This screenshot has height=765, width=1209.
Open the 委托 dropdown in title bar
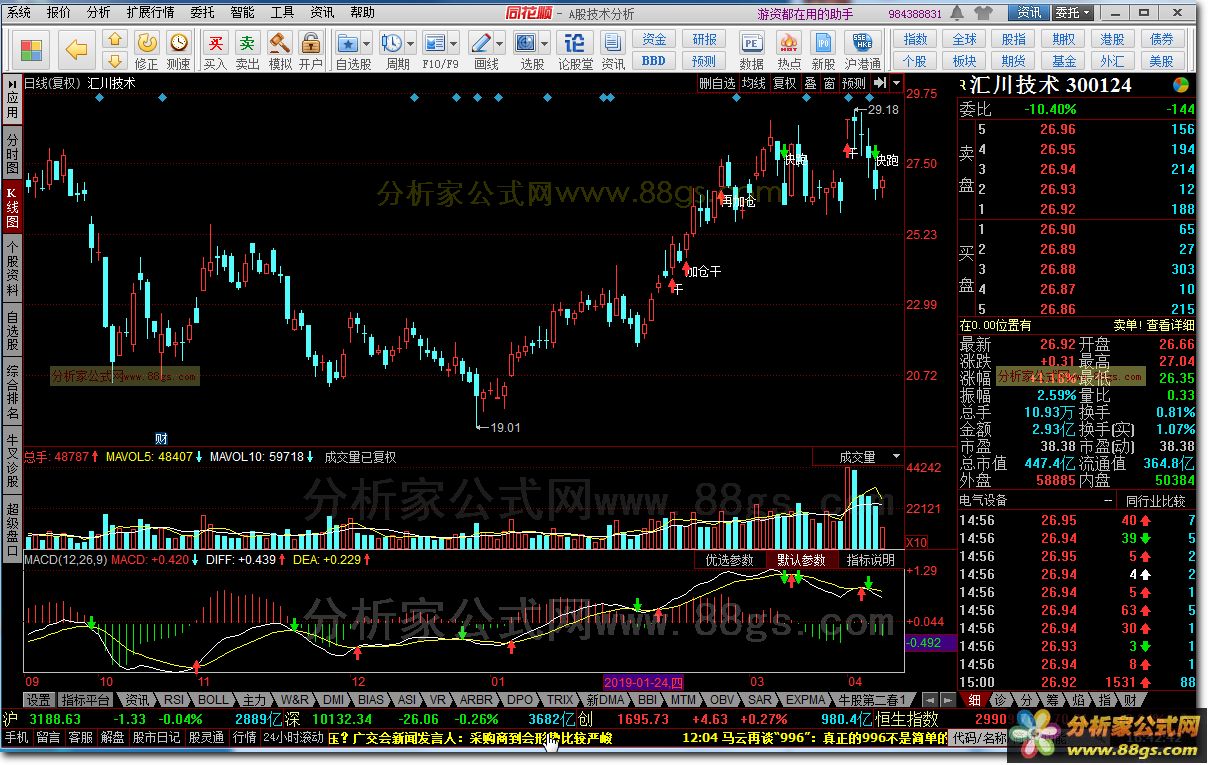point(1072,13)
